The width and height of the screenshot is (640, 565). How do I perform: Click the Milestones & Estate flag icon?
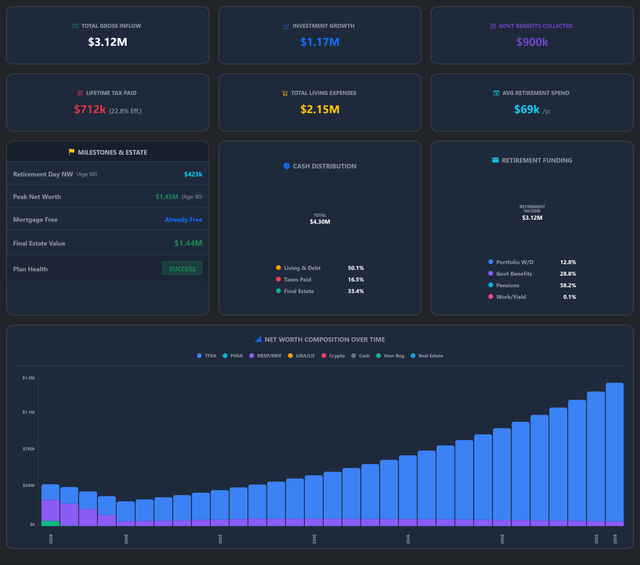pyautogui.click(x=71, y=152)
